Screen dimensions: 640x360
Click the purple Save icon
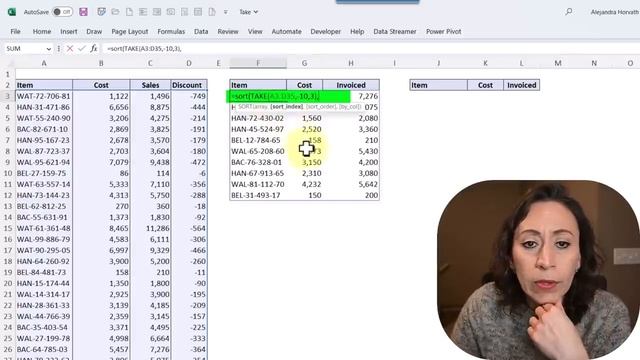(84, 12)
